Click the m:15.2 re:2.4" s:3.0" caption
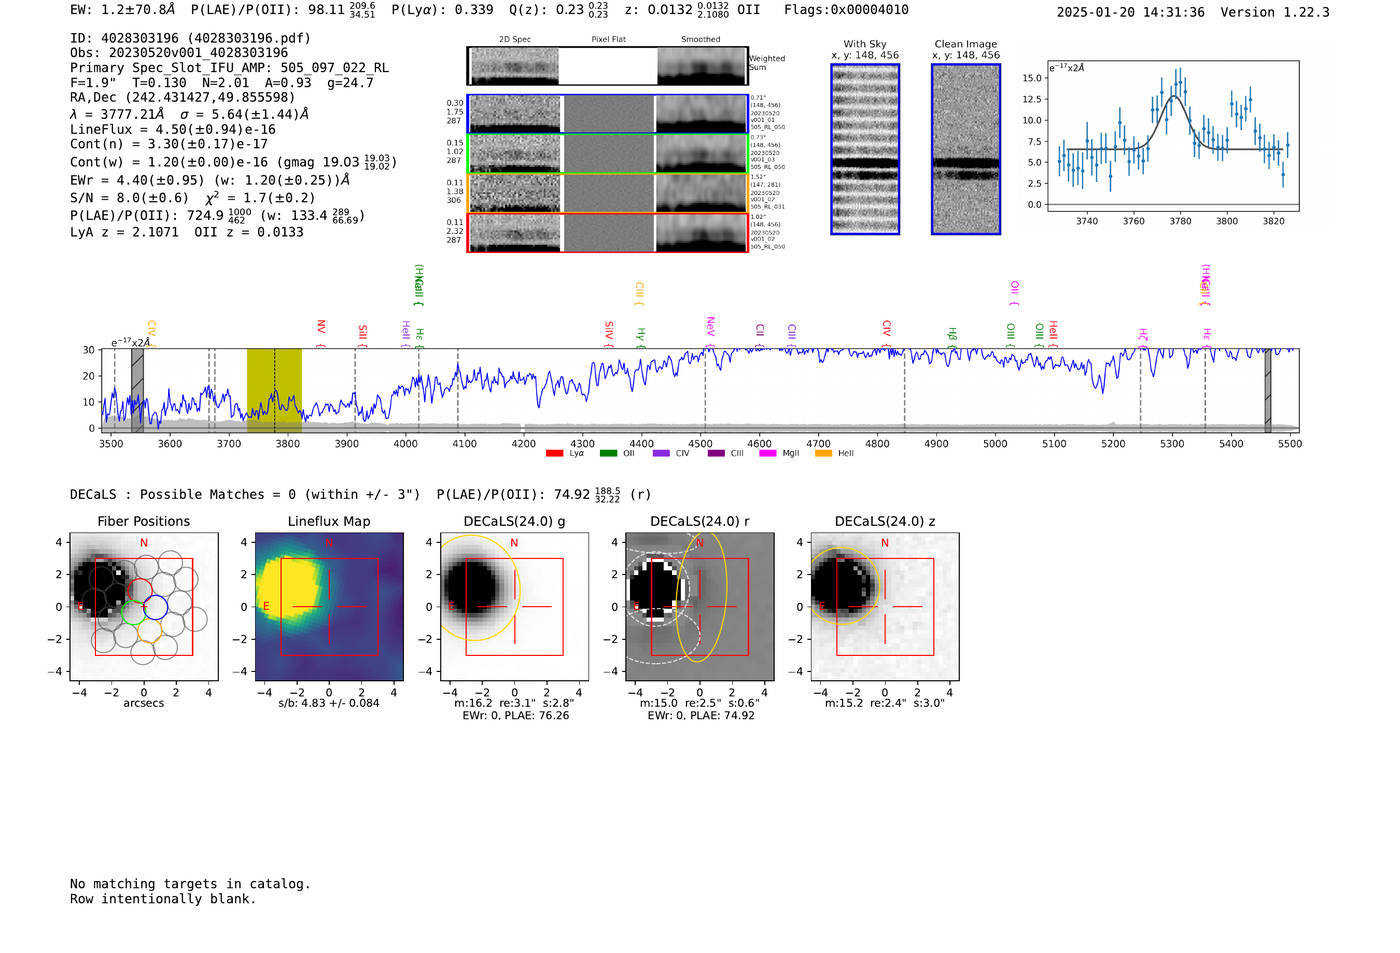1400x953 pixels. (885, 703)
